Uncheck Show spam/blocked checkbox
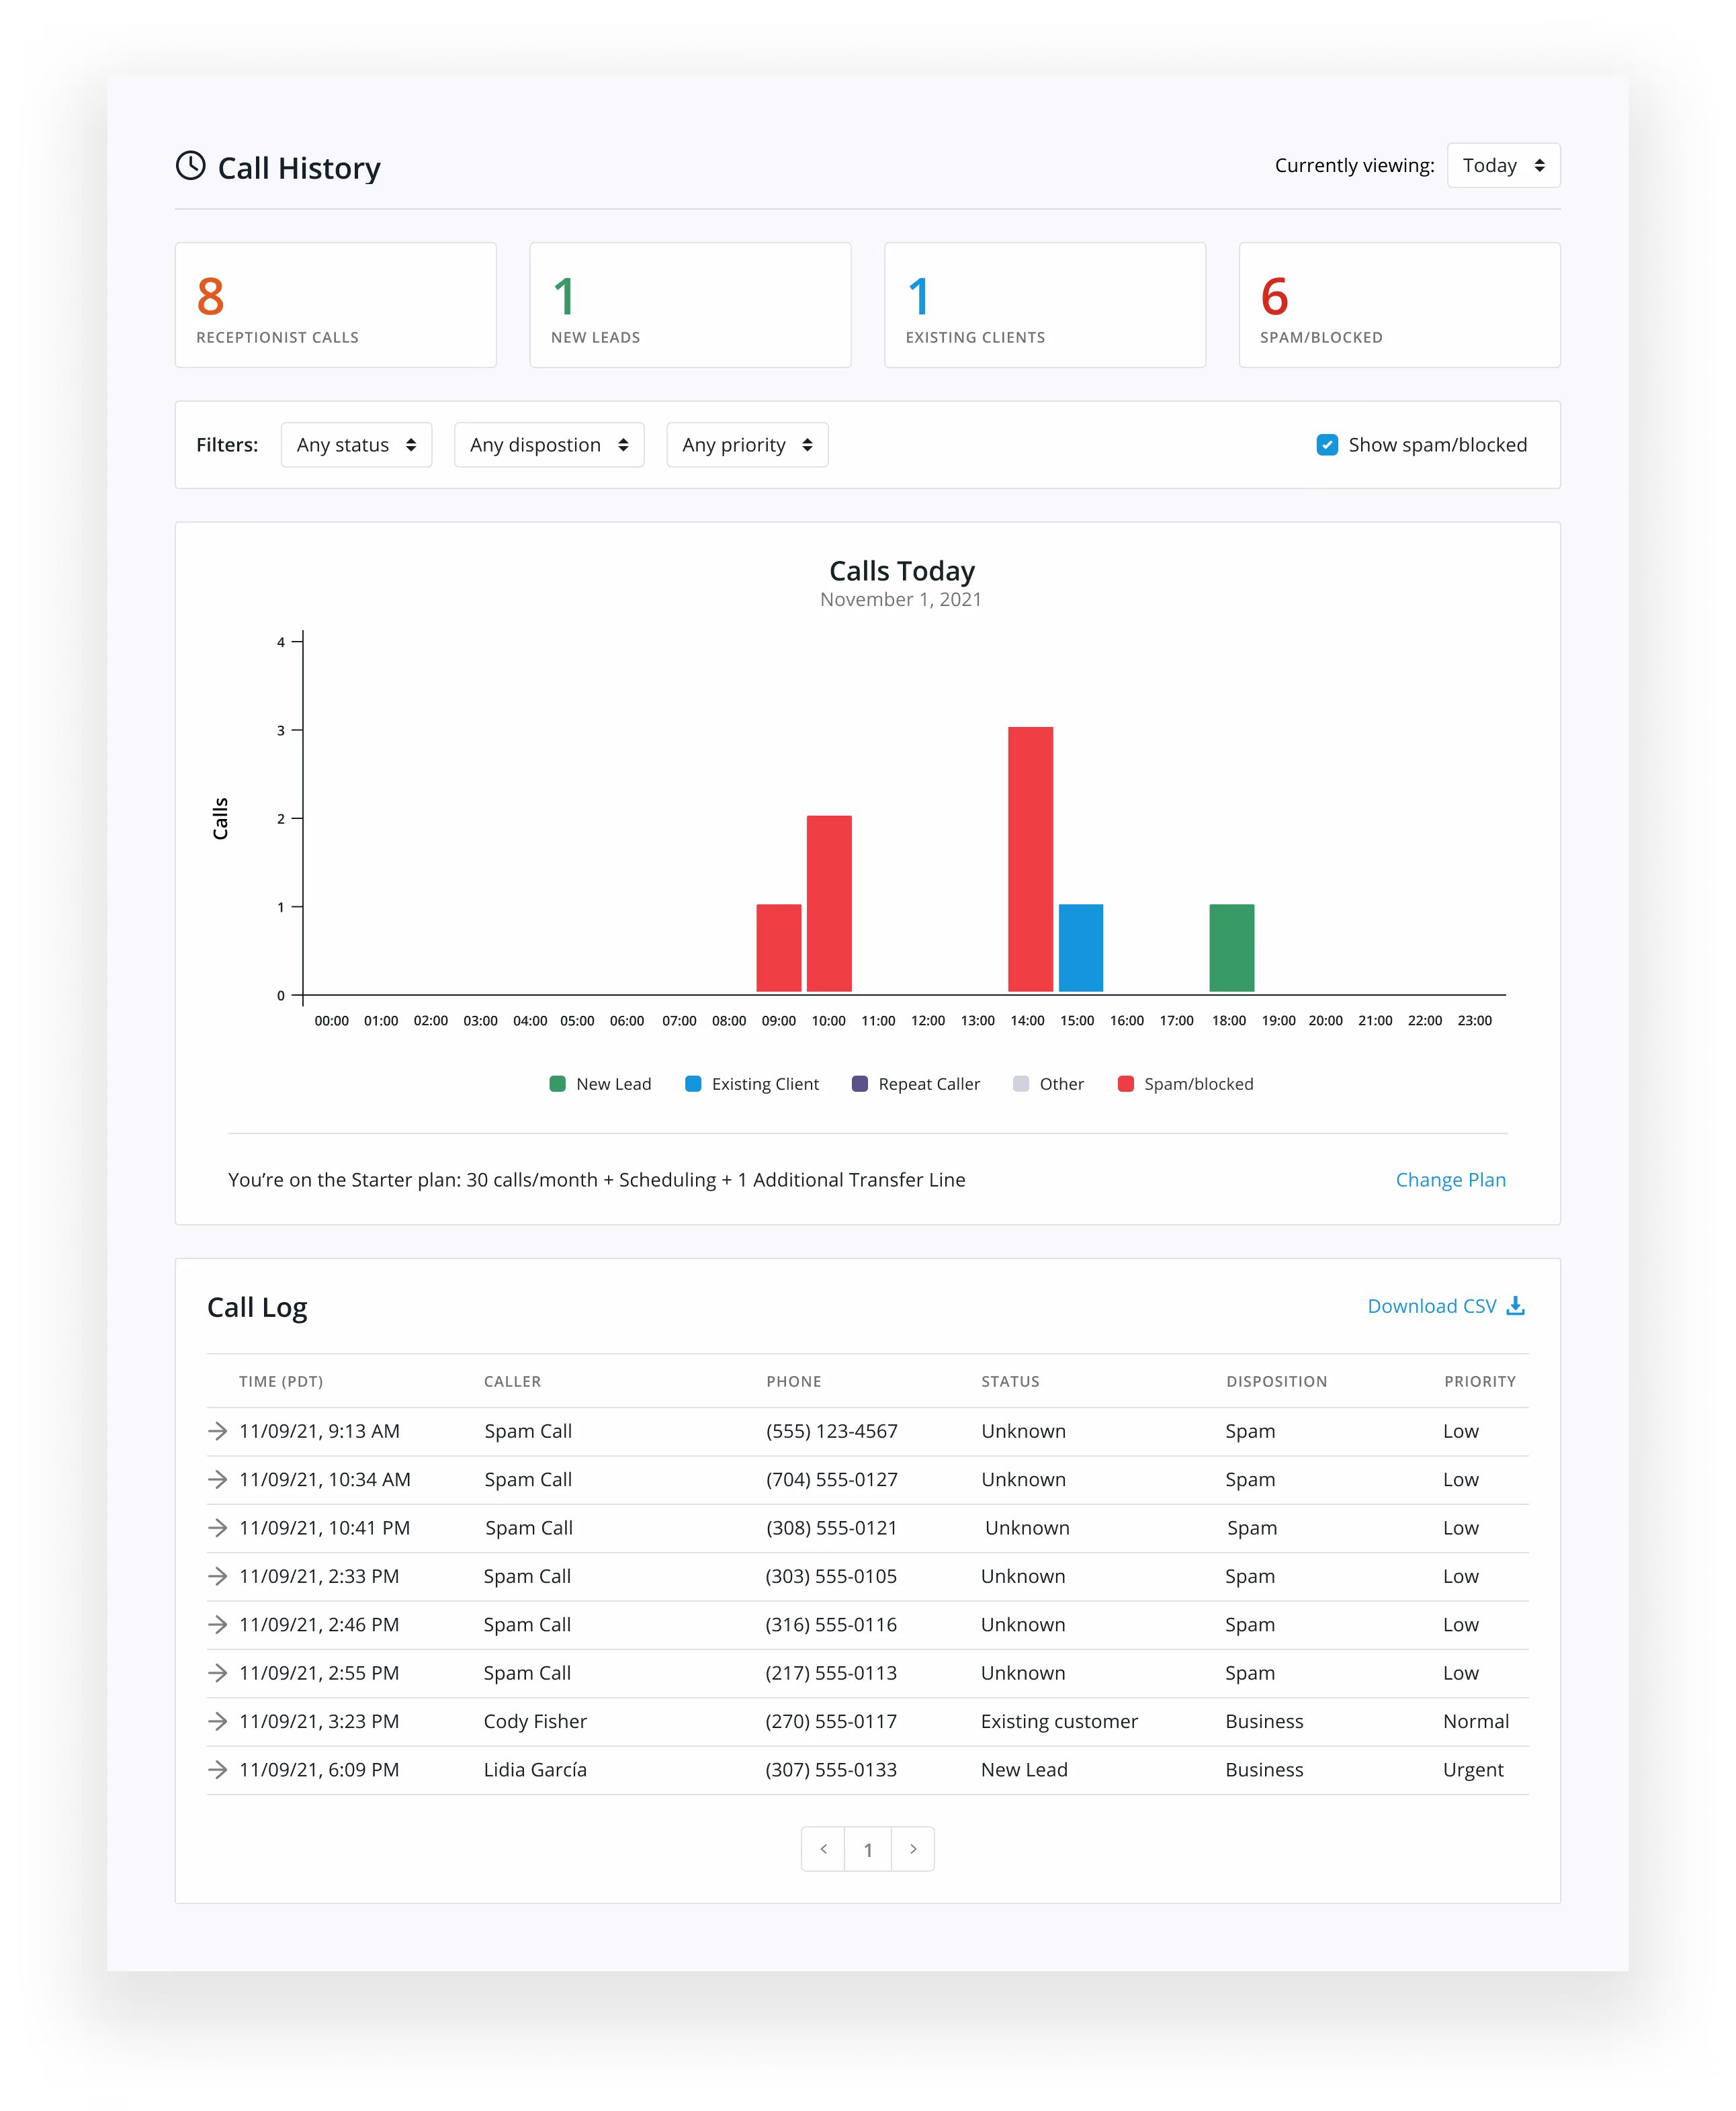This screenshot has width=1736, height=2111. click(x=1327, y=445)
